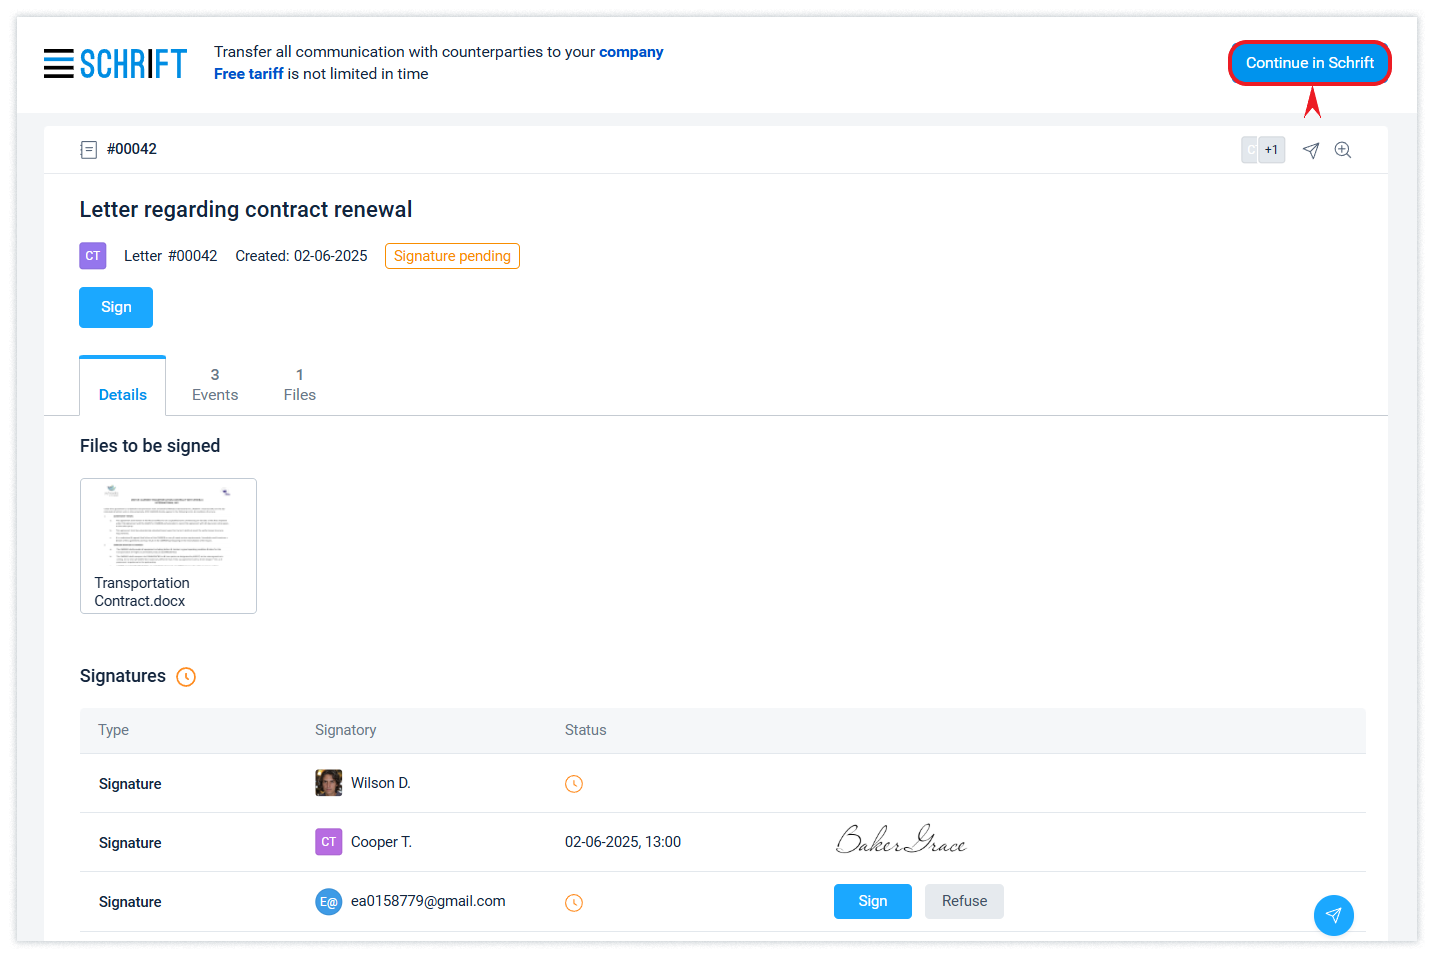Click the Sign button below the title
1433x957 pixels.
point(116,307)
